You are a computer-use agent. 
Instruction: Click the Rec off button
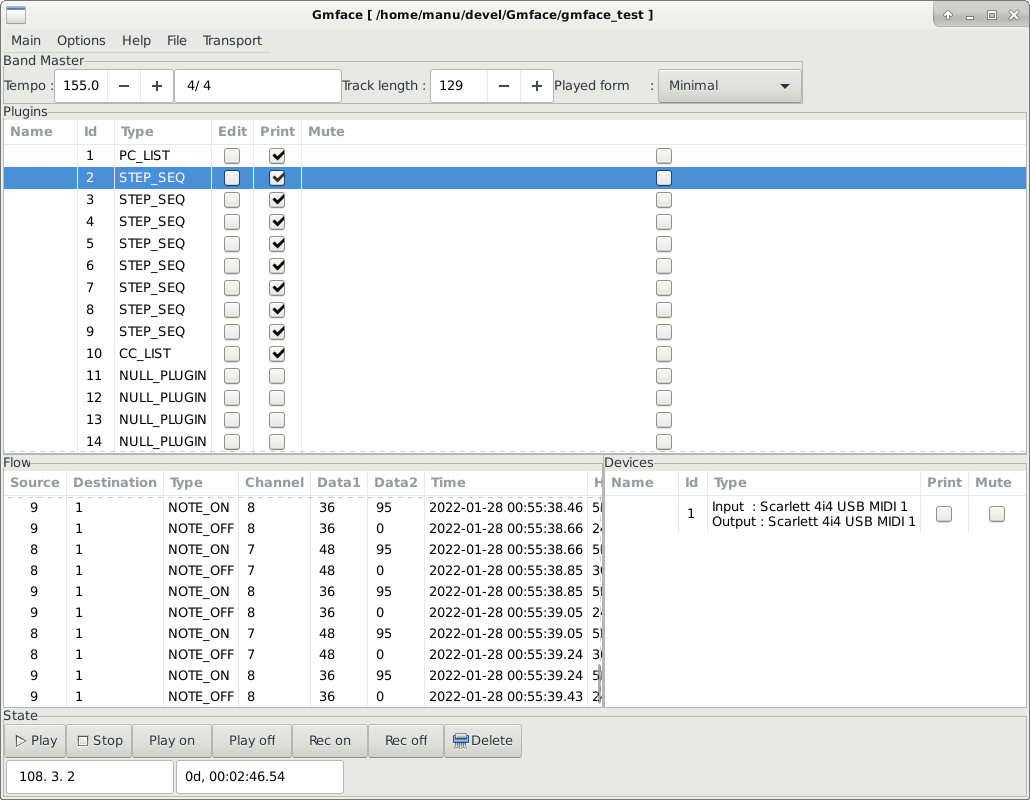point(406,741)
